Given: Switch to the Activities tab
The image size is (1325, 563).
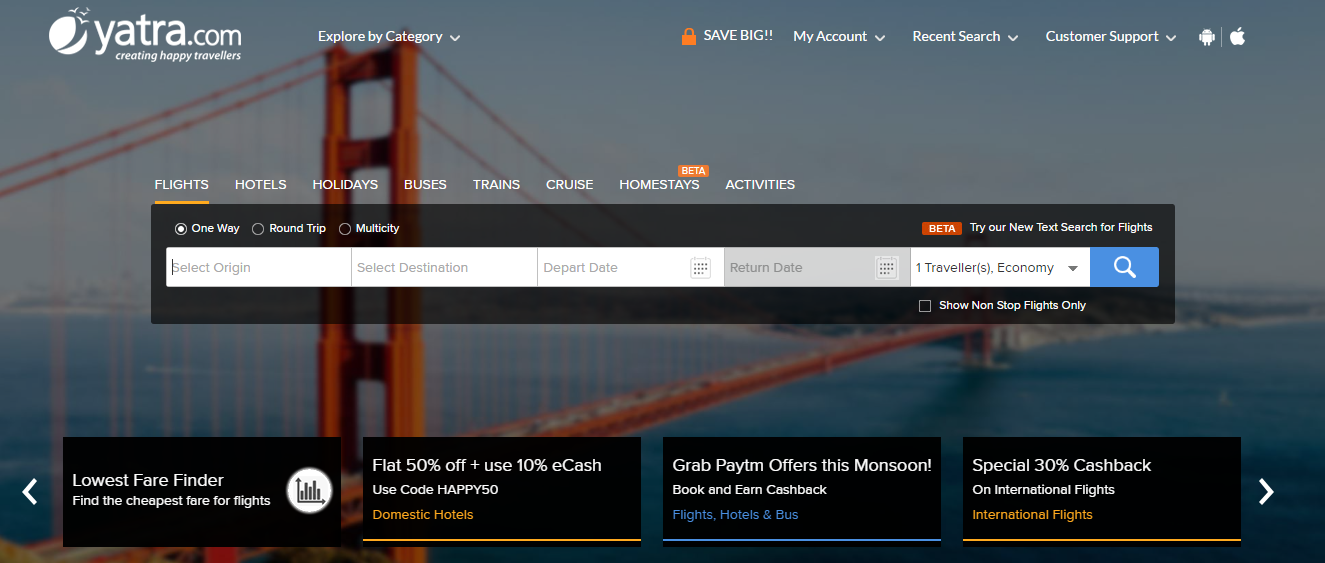Looking at the screenshot, I should click(x=760, y=185).
